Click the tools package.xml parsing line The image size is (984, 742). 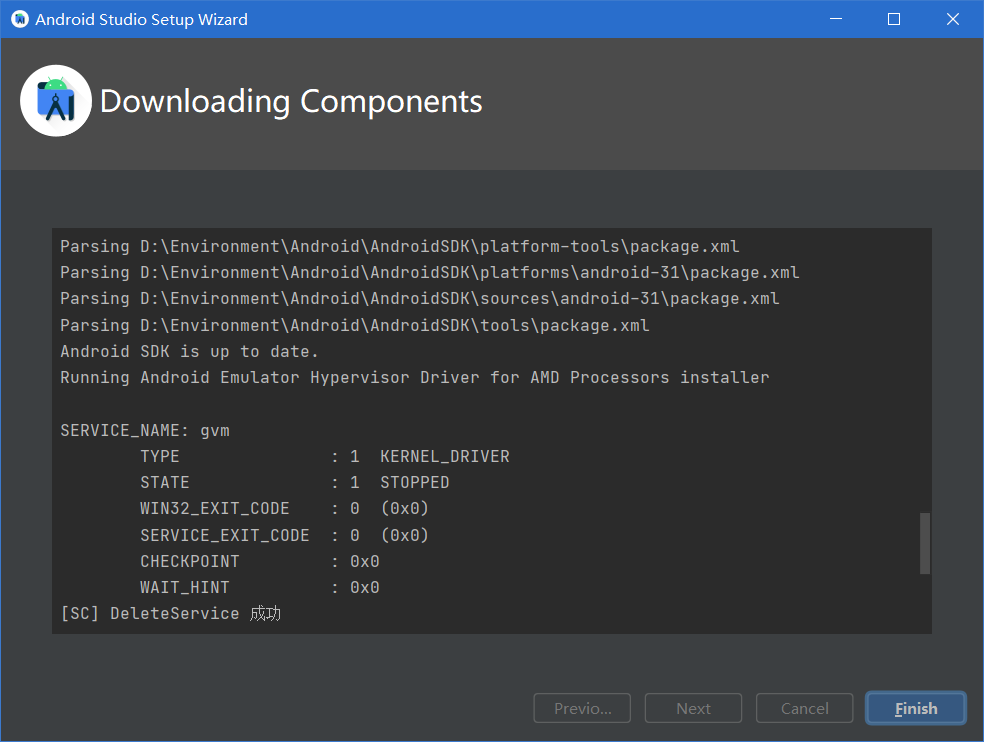click(x=355, y=325)
